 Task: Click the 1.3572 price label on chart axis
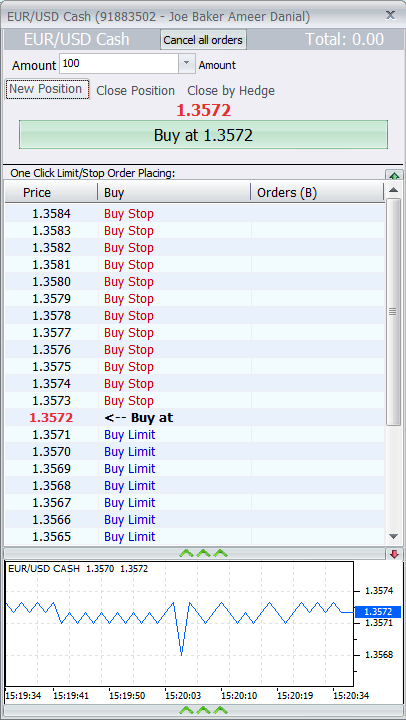[x=378, y=612]
